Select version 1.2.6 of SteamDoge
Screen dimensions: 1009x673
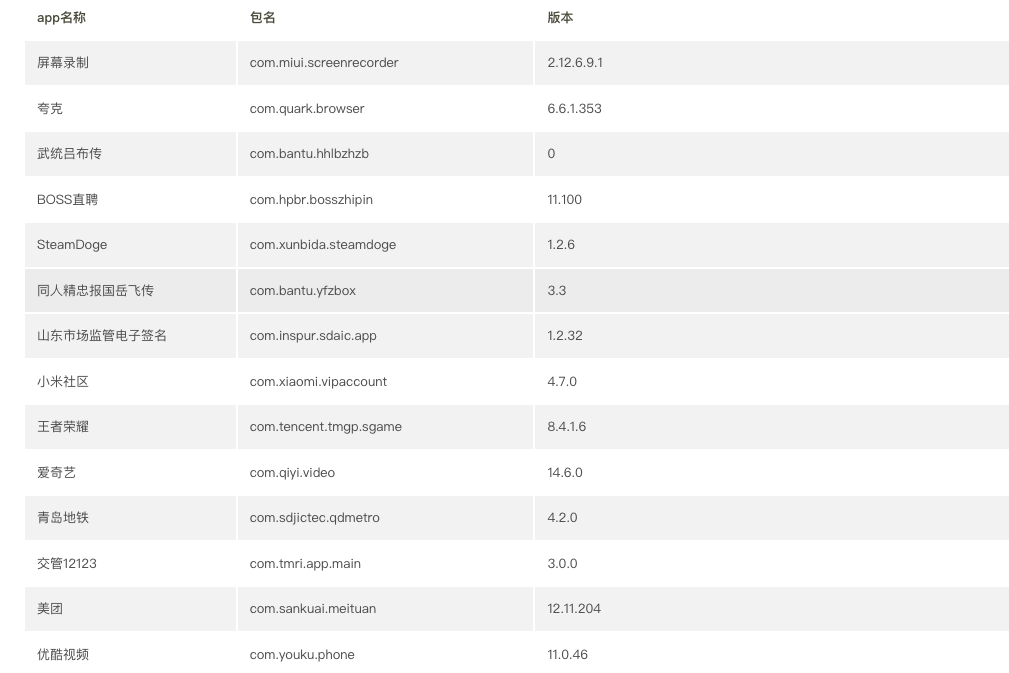pyautogui.click(x=561, y=244)
